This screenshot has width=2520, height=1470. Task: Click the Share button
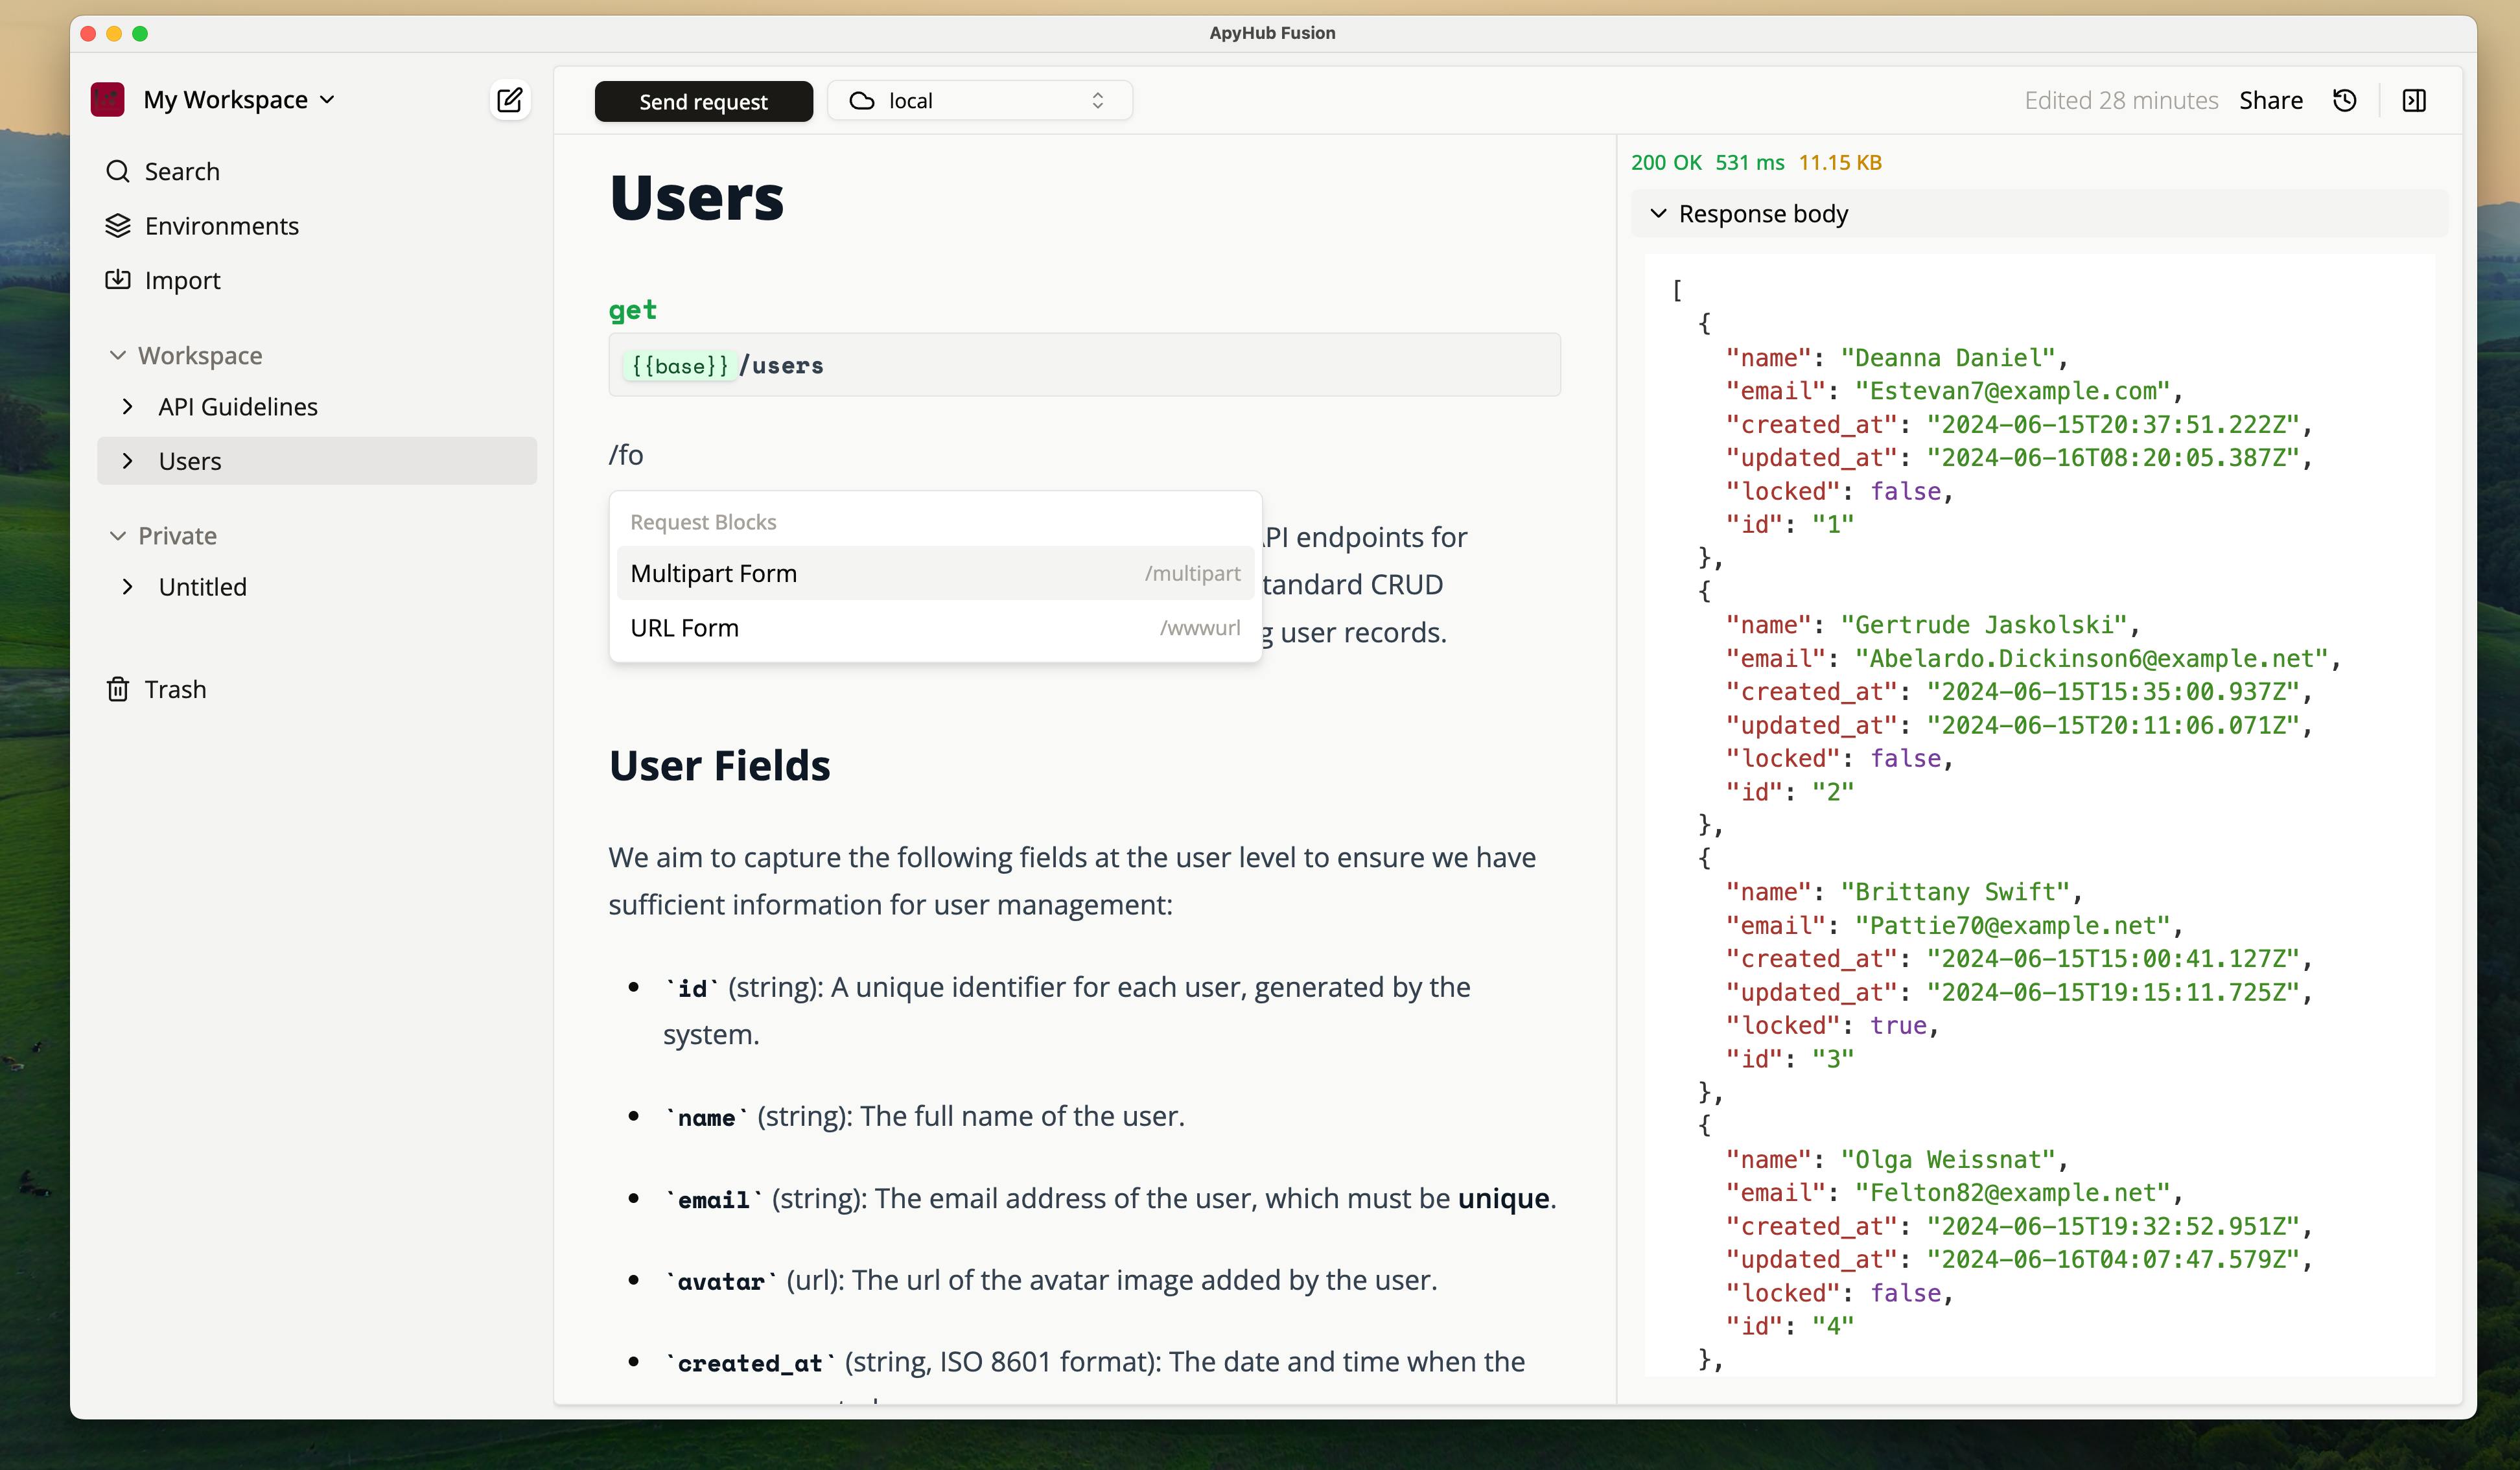coord(2271,100)
